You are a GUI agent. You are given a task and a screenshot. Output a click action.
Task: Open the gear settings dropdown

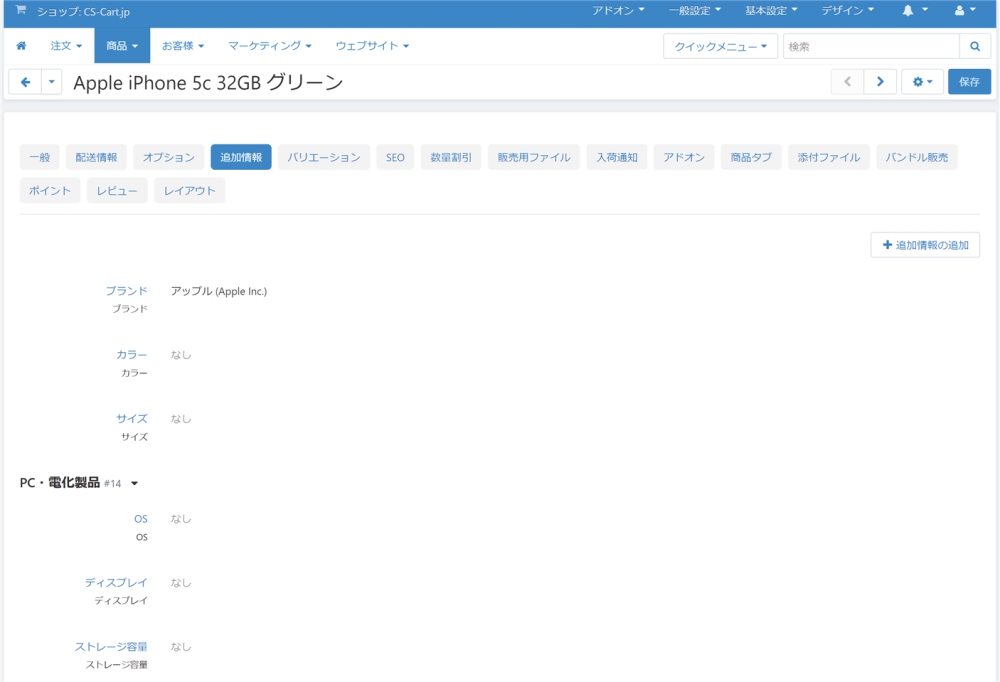coord(922,82)
